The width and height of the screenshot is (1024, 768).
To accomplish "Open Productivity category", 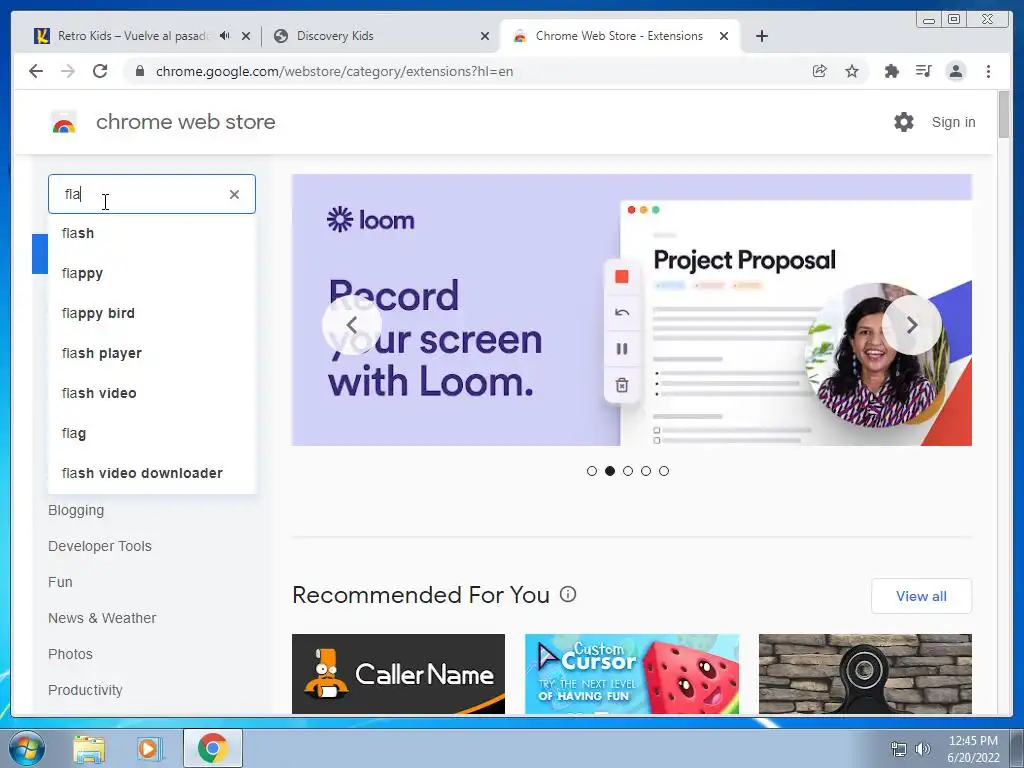I will tap(86, 690).
